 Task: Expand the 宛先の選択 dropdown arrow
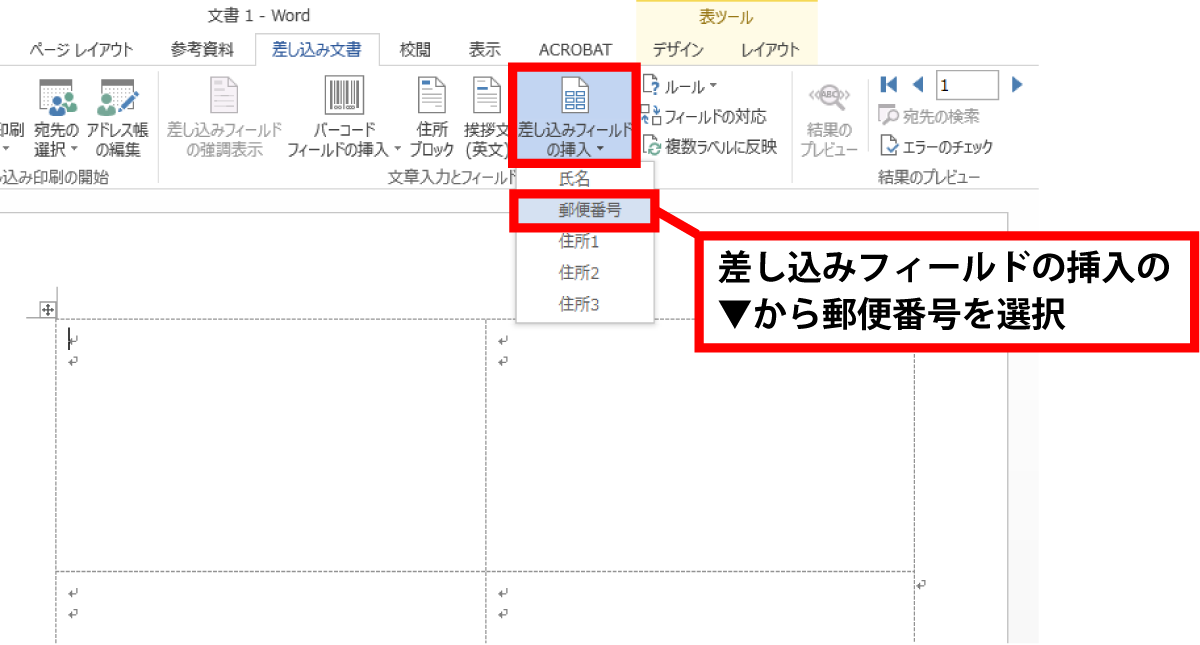(75, 150)
